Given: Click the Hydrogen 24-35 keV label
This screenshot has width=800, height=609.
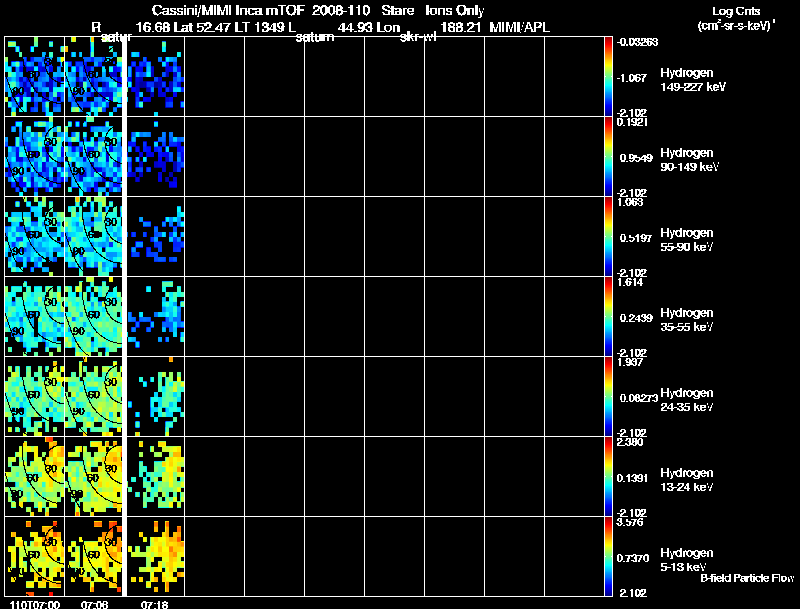Looking at the screenshot, I should 687,400.
